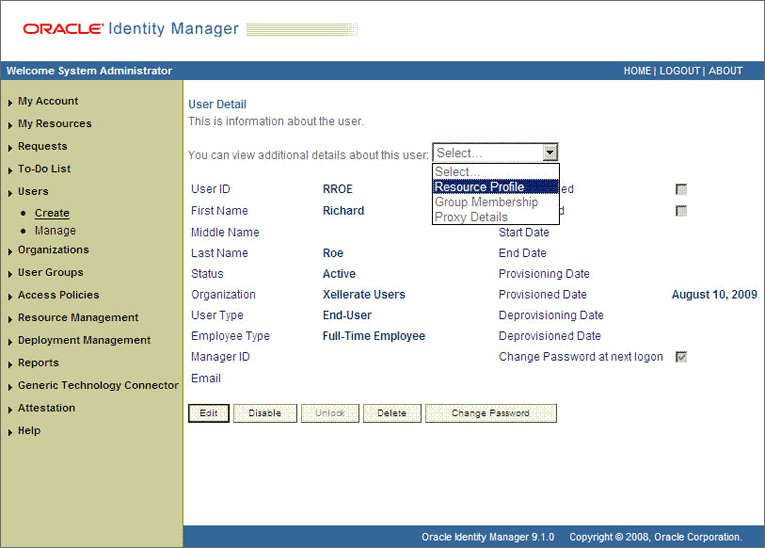Open Generic Technology Connector menu
765x548 pixels.
tap(98, 385)
